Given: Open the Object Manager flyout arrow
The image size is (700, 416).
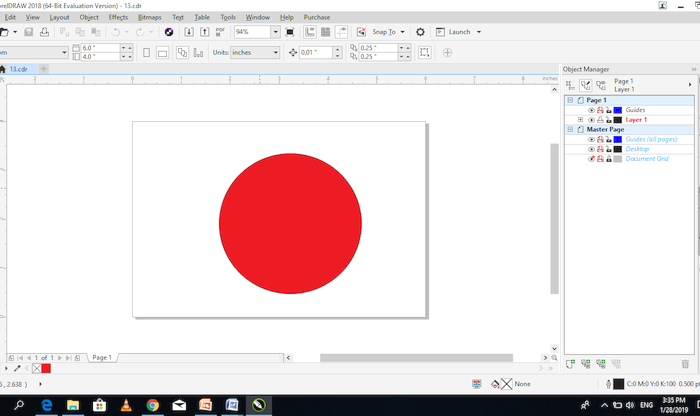Looking at the screenshot, I should coord(690,85).
